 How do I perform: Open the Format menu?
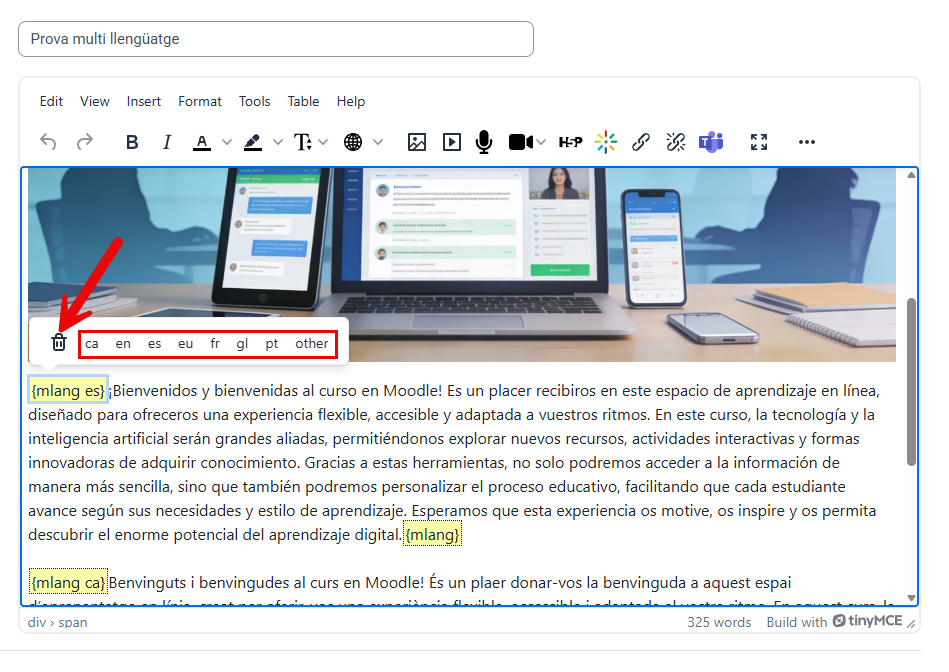click(x=200, y=101)
